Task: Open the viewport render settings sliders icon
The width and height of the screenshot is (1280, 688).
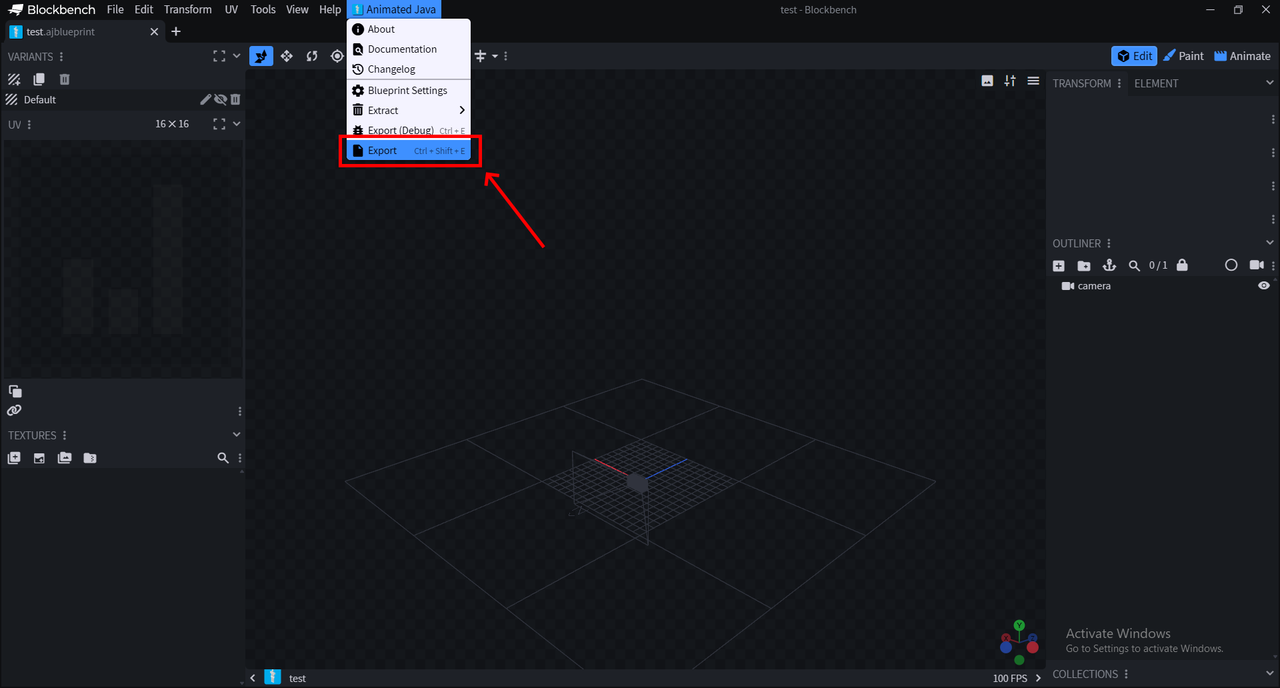Action: 1010,81
